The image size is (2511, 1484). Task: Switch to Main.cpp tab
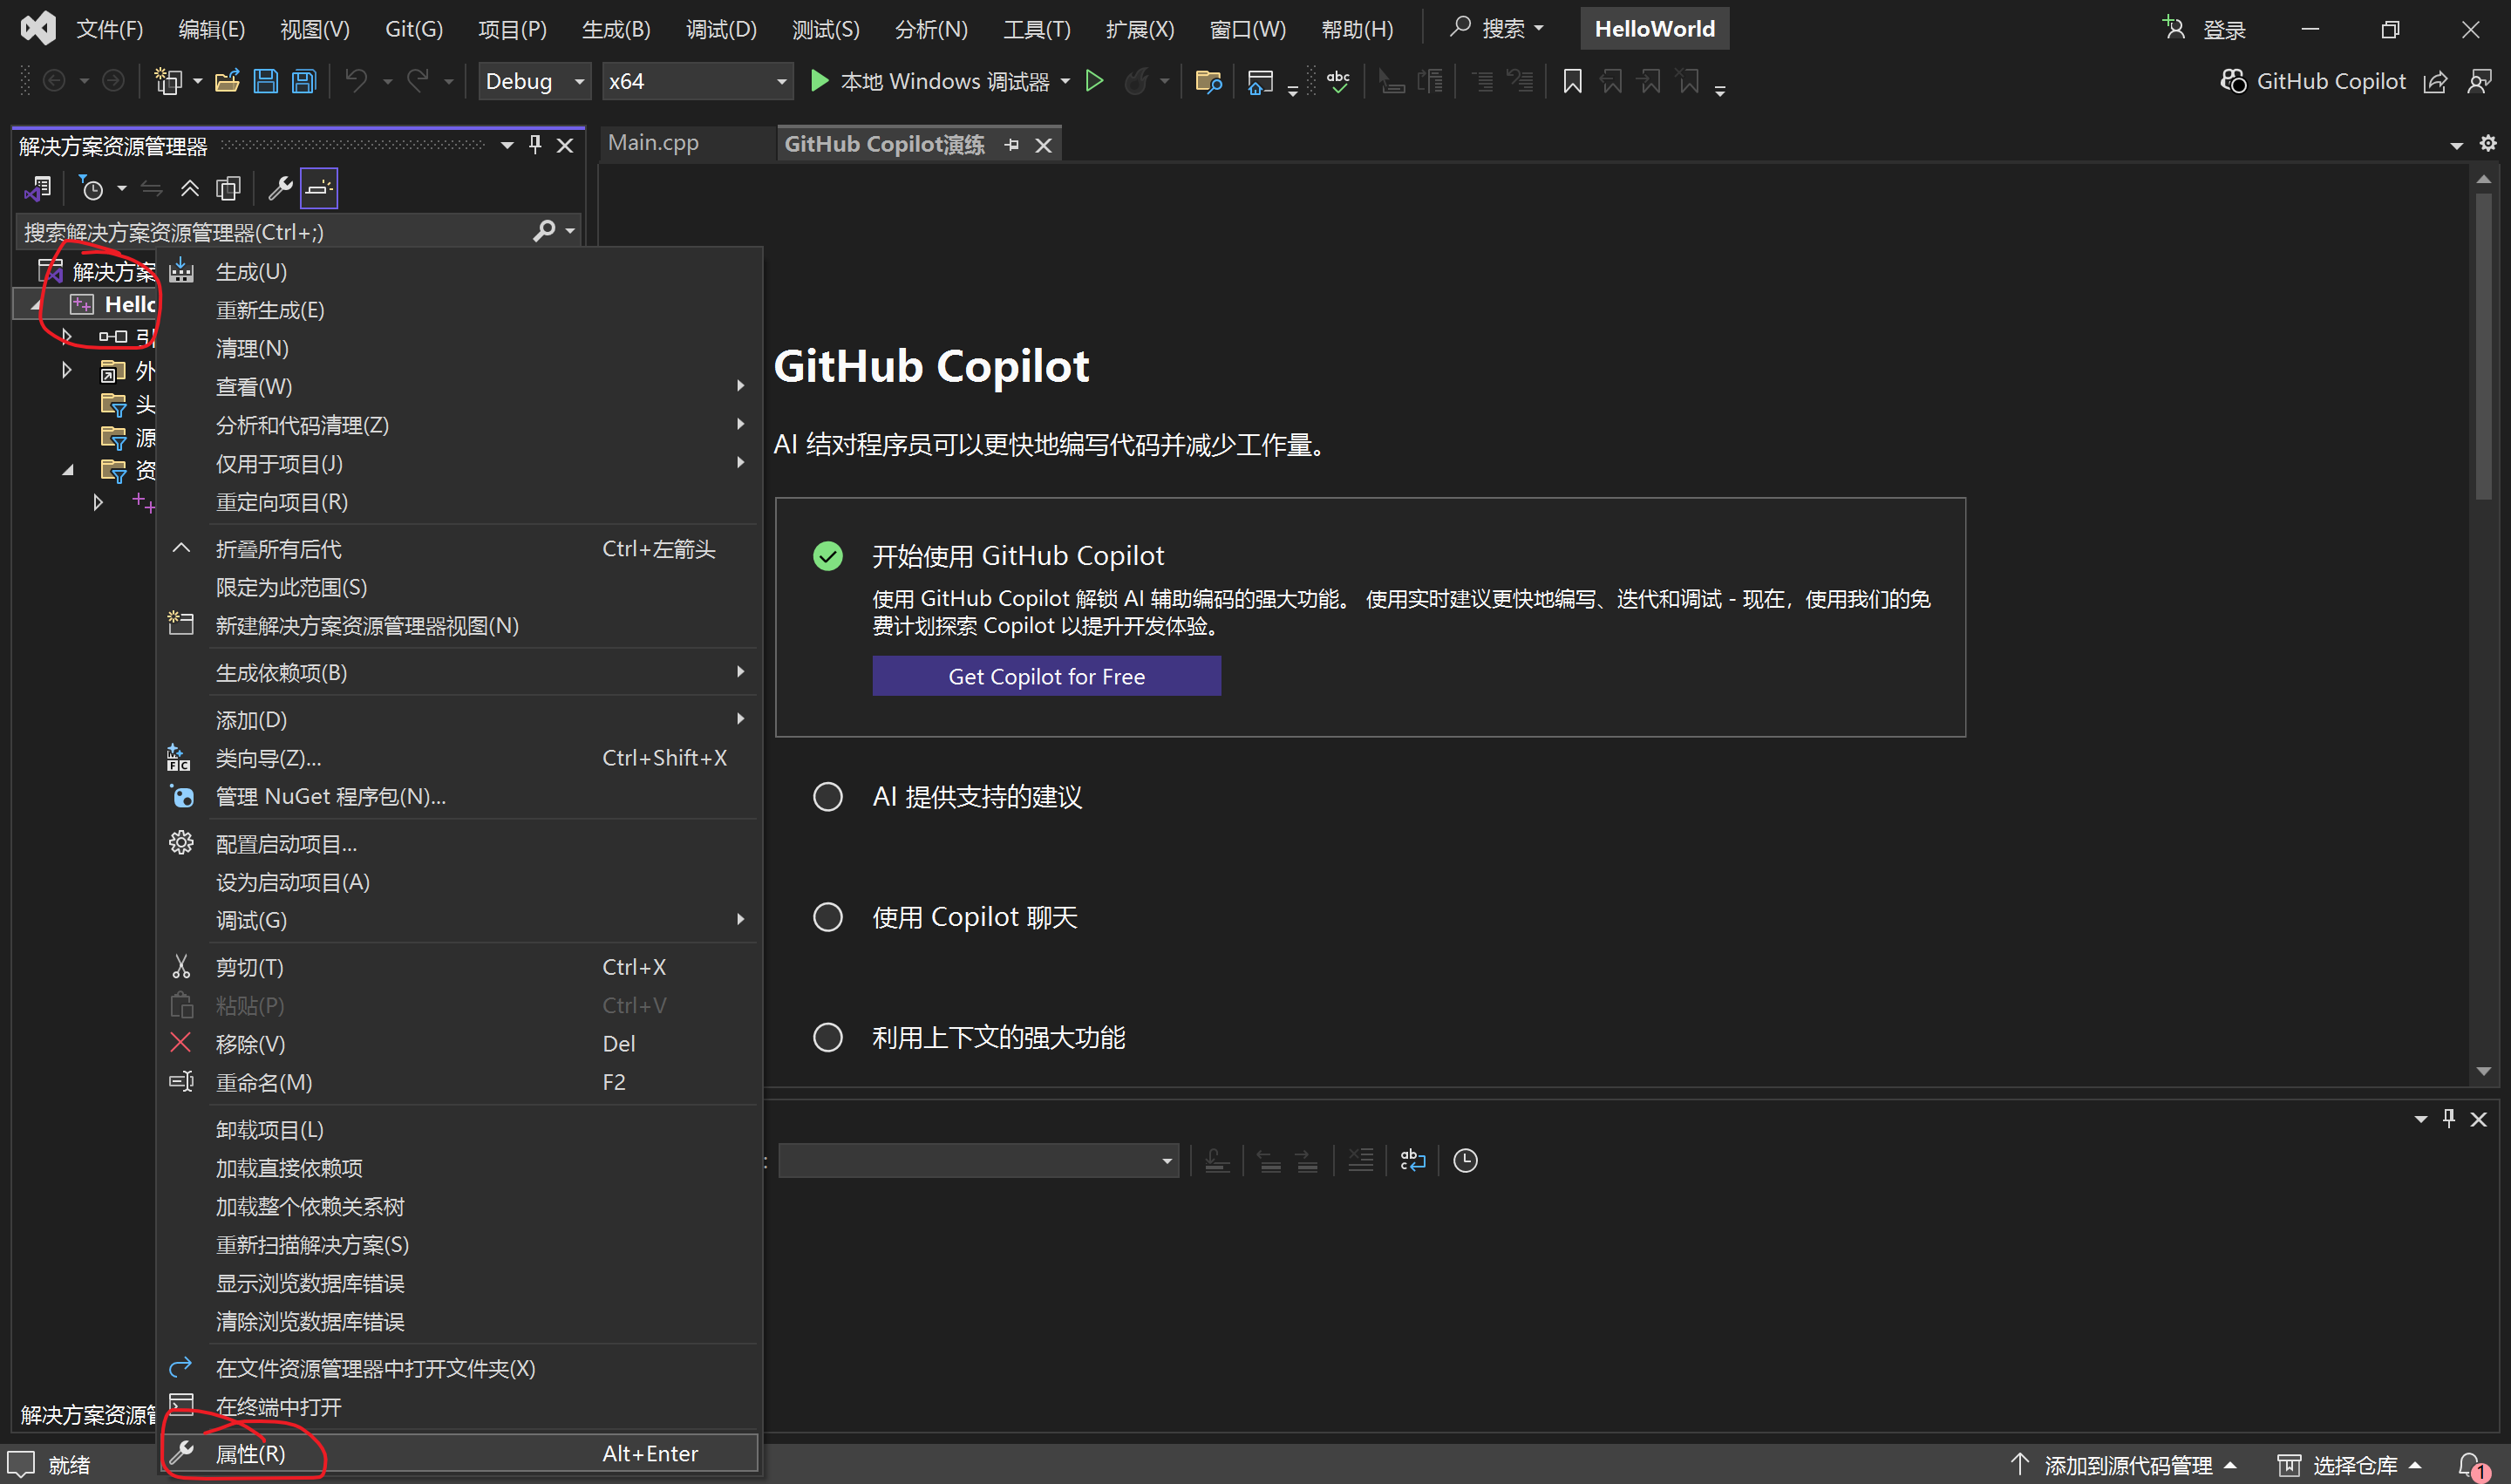coord(654,143)
